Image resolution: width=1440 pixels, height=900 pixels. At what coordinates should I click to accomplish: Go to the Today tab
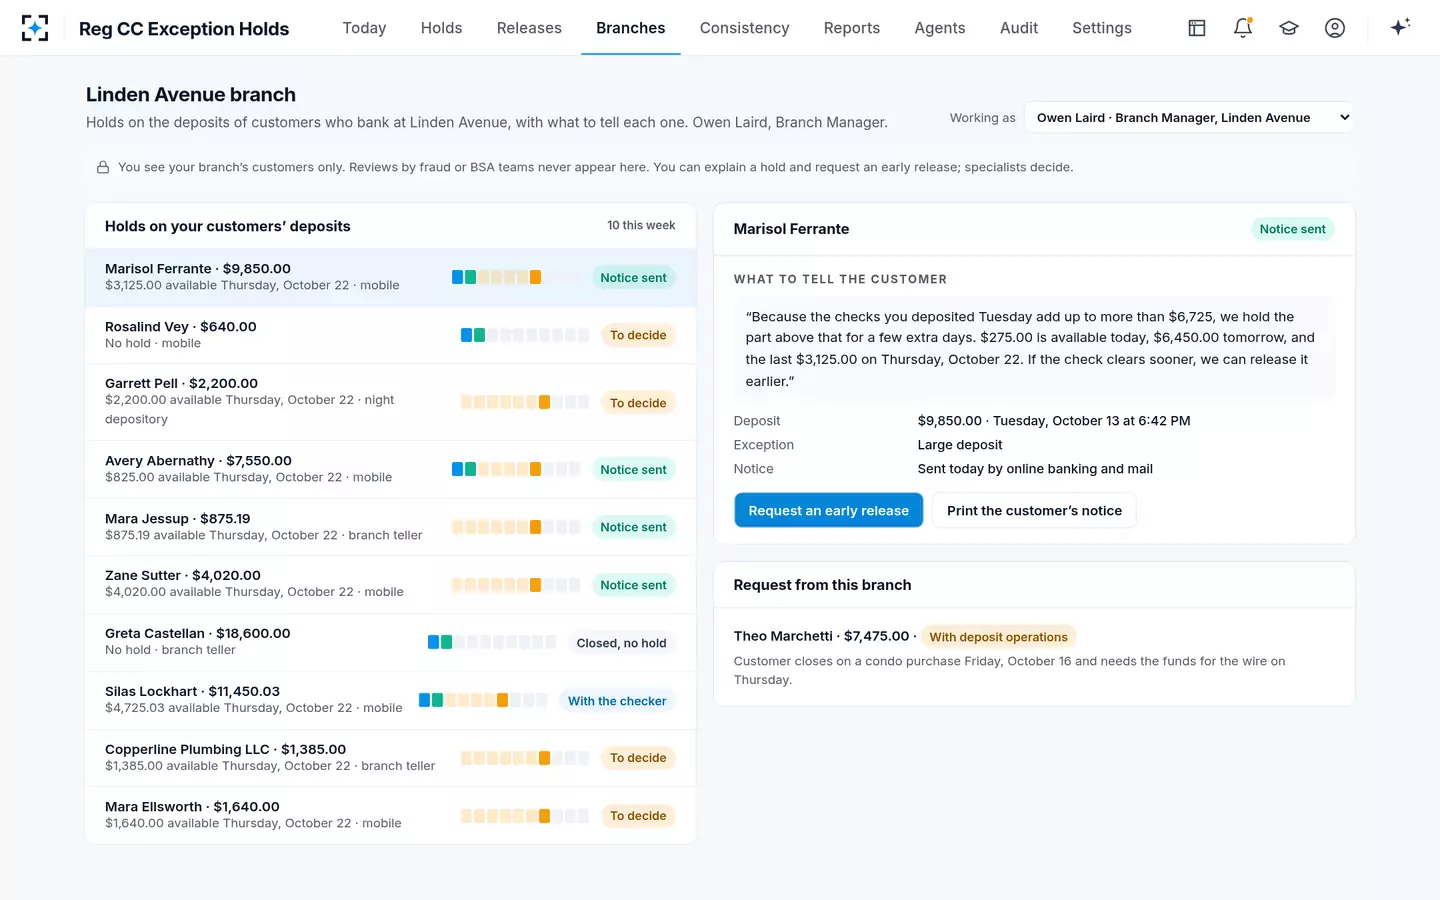click(x=364, y=28)
